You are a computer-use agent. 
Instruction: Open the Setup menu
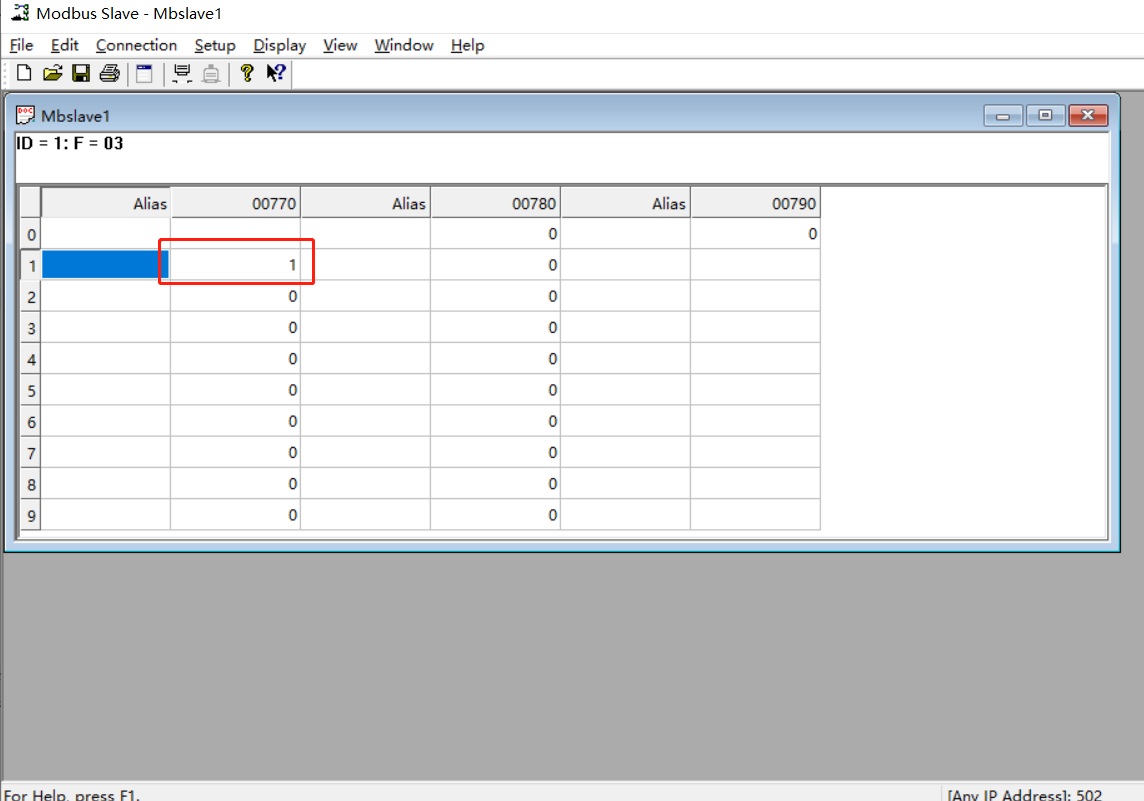tap(215, 45)
